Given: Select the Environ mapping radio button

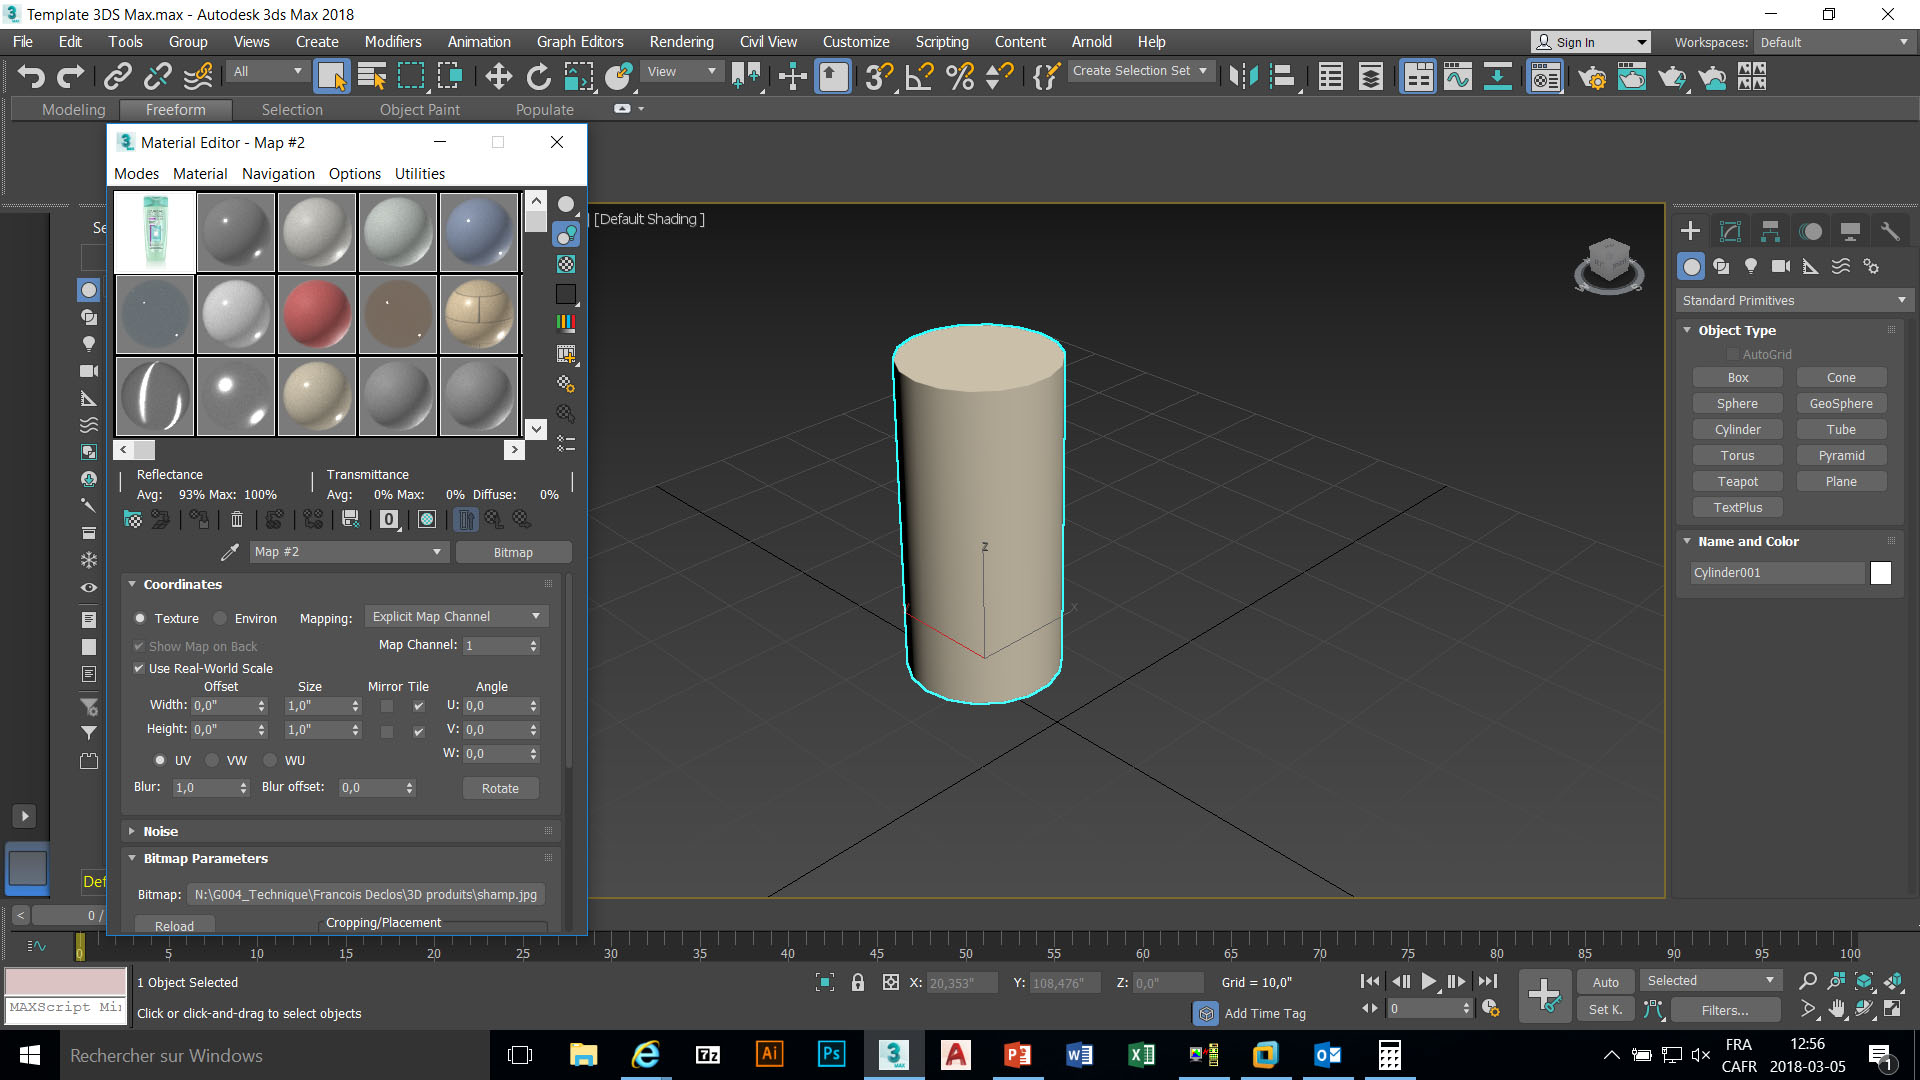Looking at the screenshot, I should click(221, 619).
